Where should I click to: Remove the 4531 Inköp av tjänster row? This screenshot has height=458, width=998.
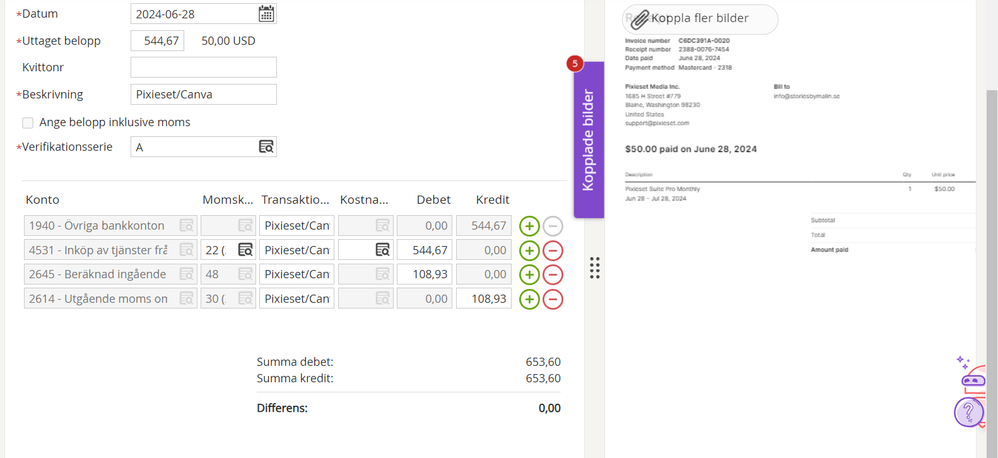[x=553, y=250]
